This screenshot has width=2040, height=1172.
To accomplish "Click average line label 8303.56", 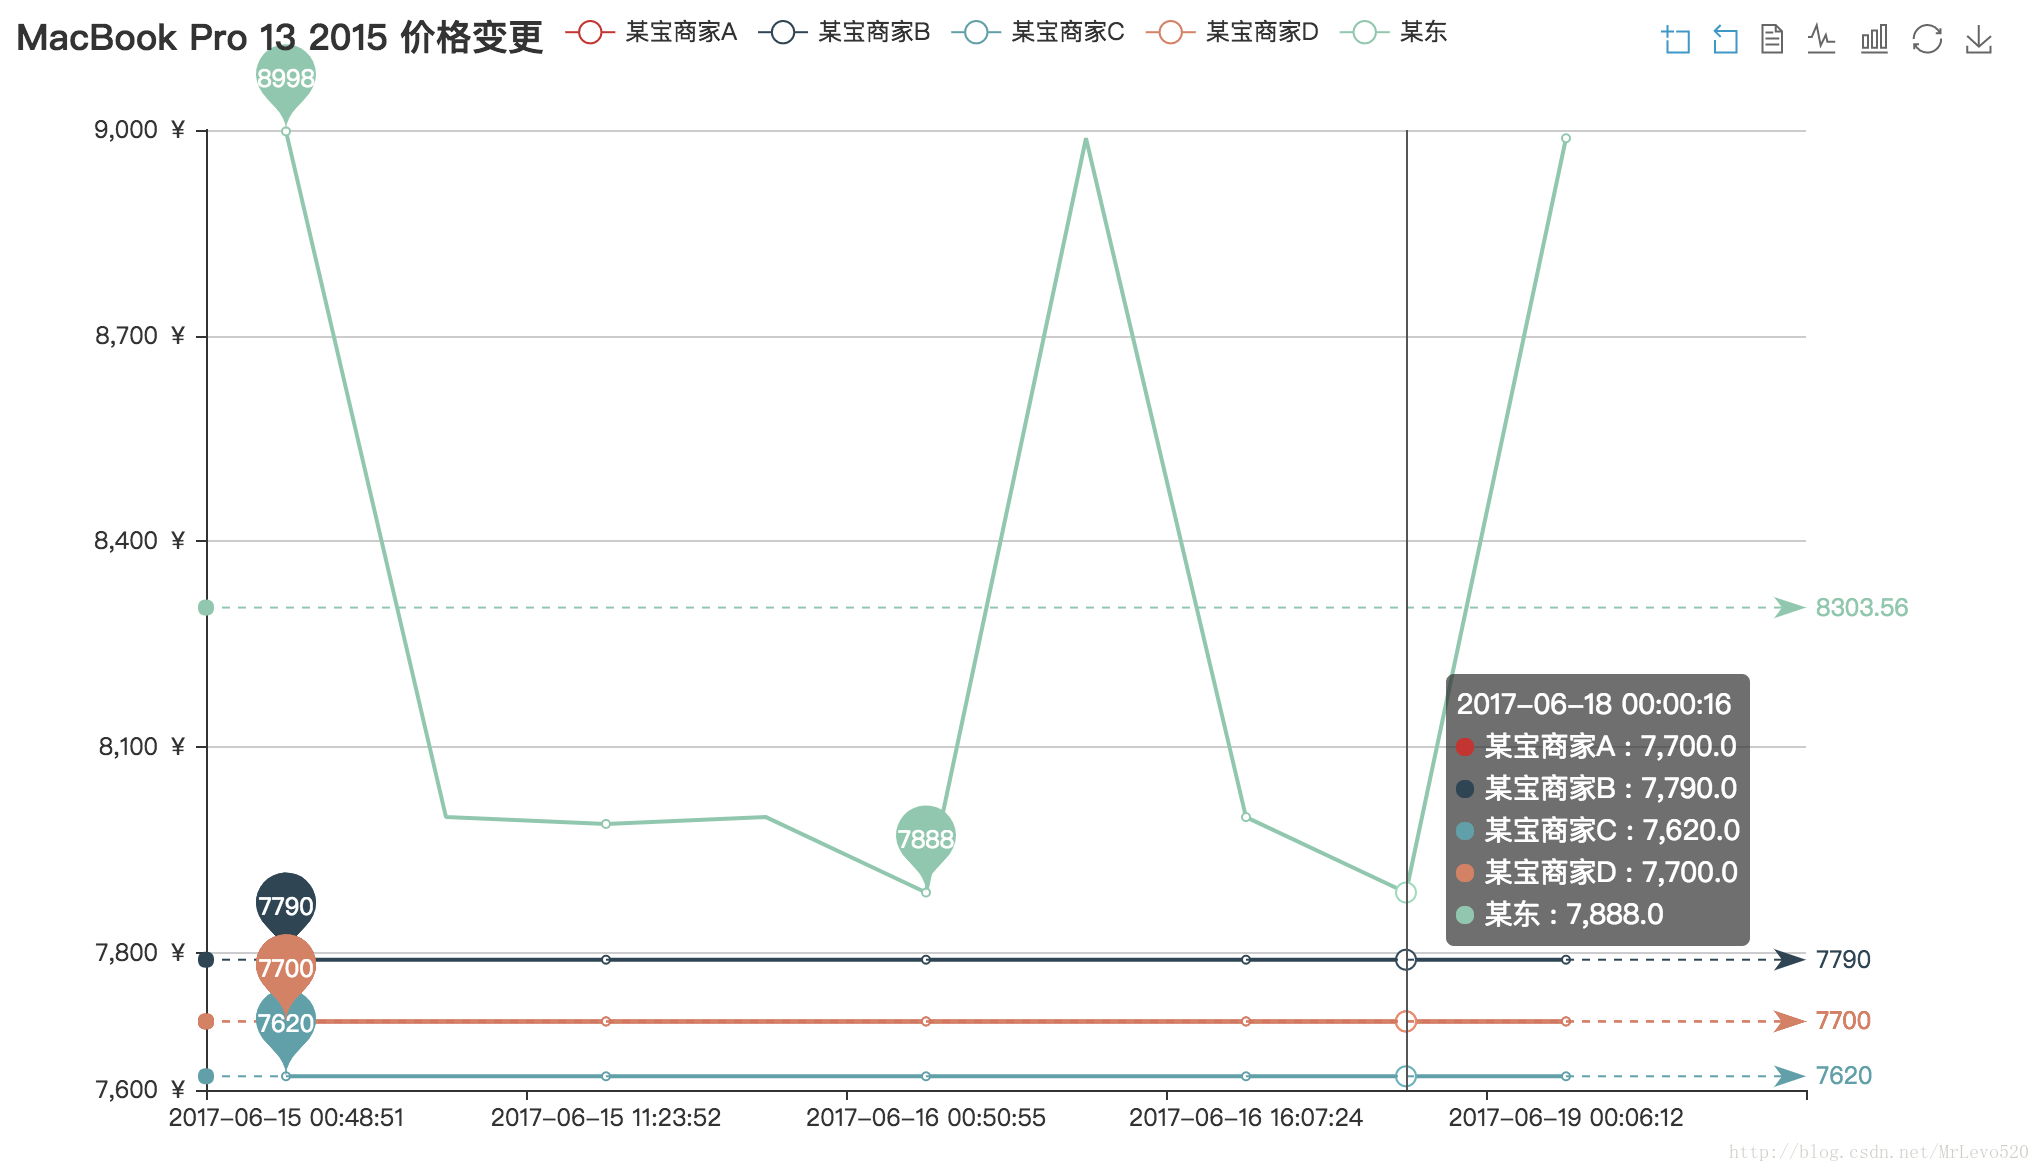I will (x=1861, y=608).
